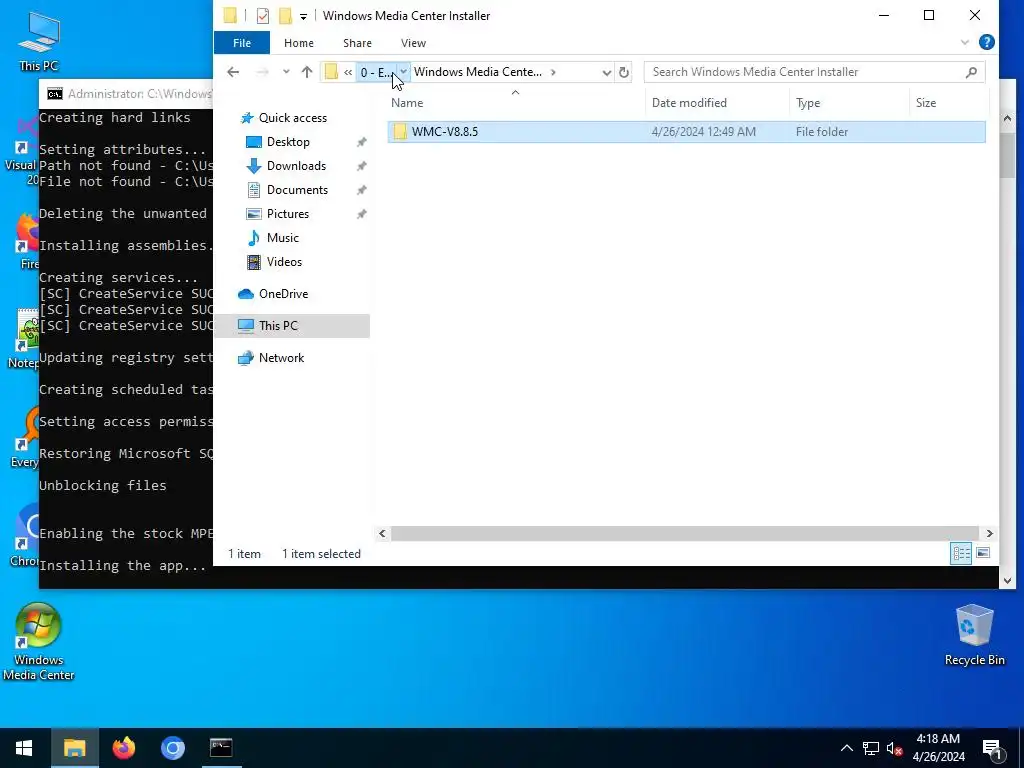Click the search magnifier icon
This screenshot has width=1024, height=768.
click(x=971, y=72)
